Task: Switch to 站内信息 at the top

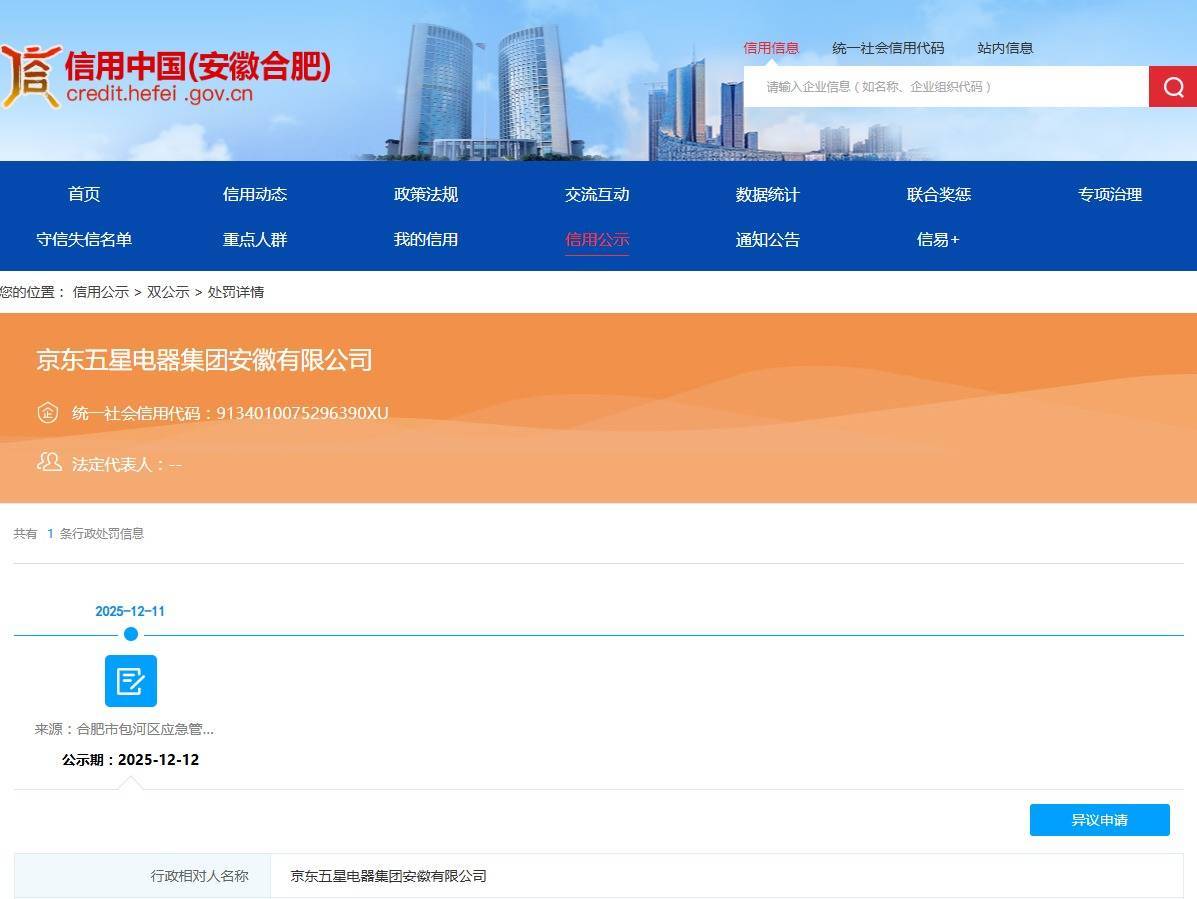Action: [1005, 47]
